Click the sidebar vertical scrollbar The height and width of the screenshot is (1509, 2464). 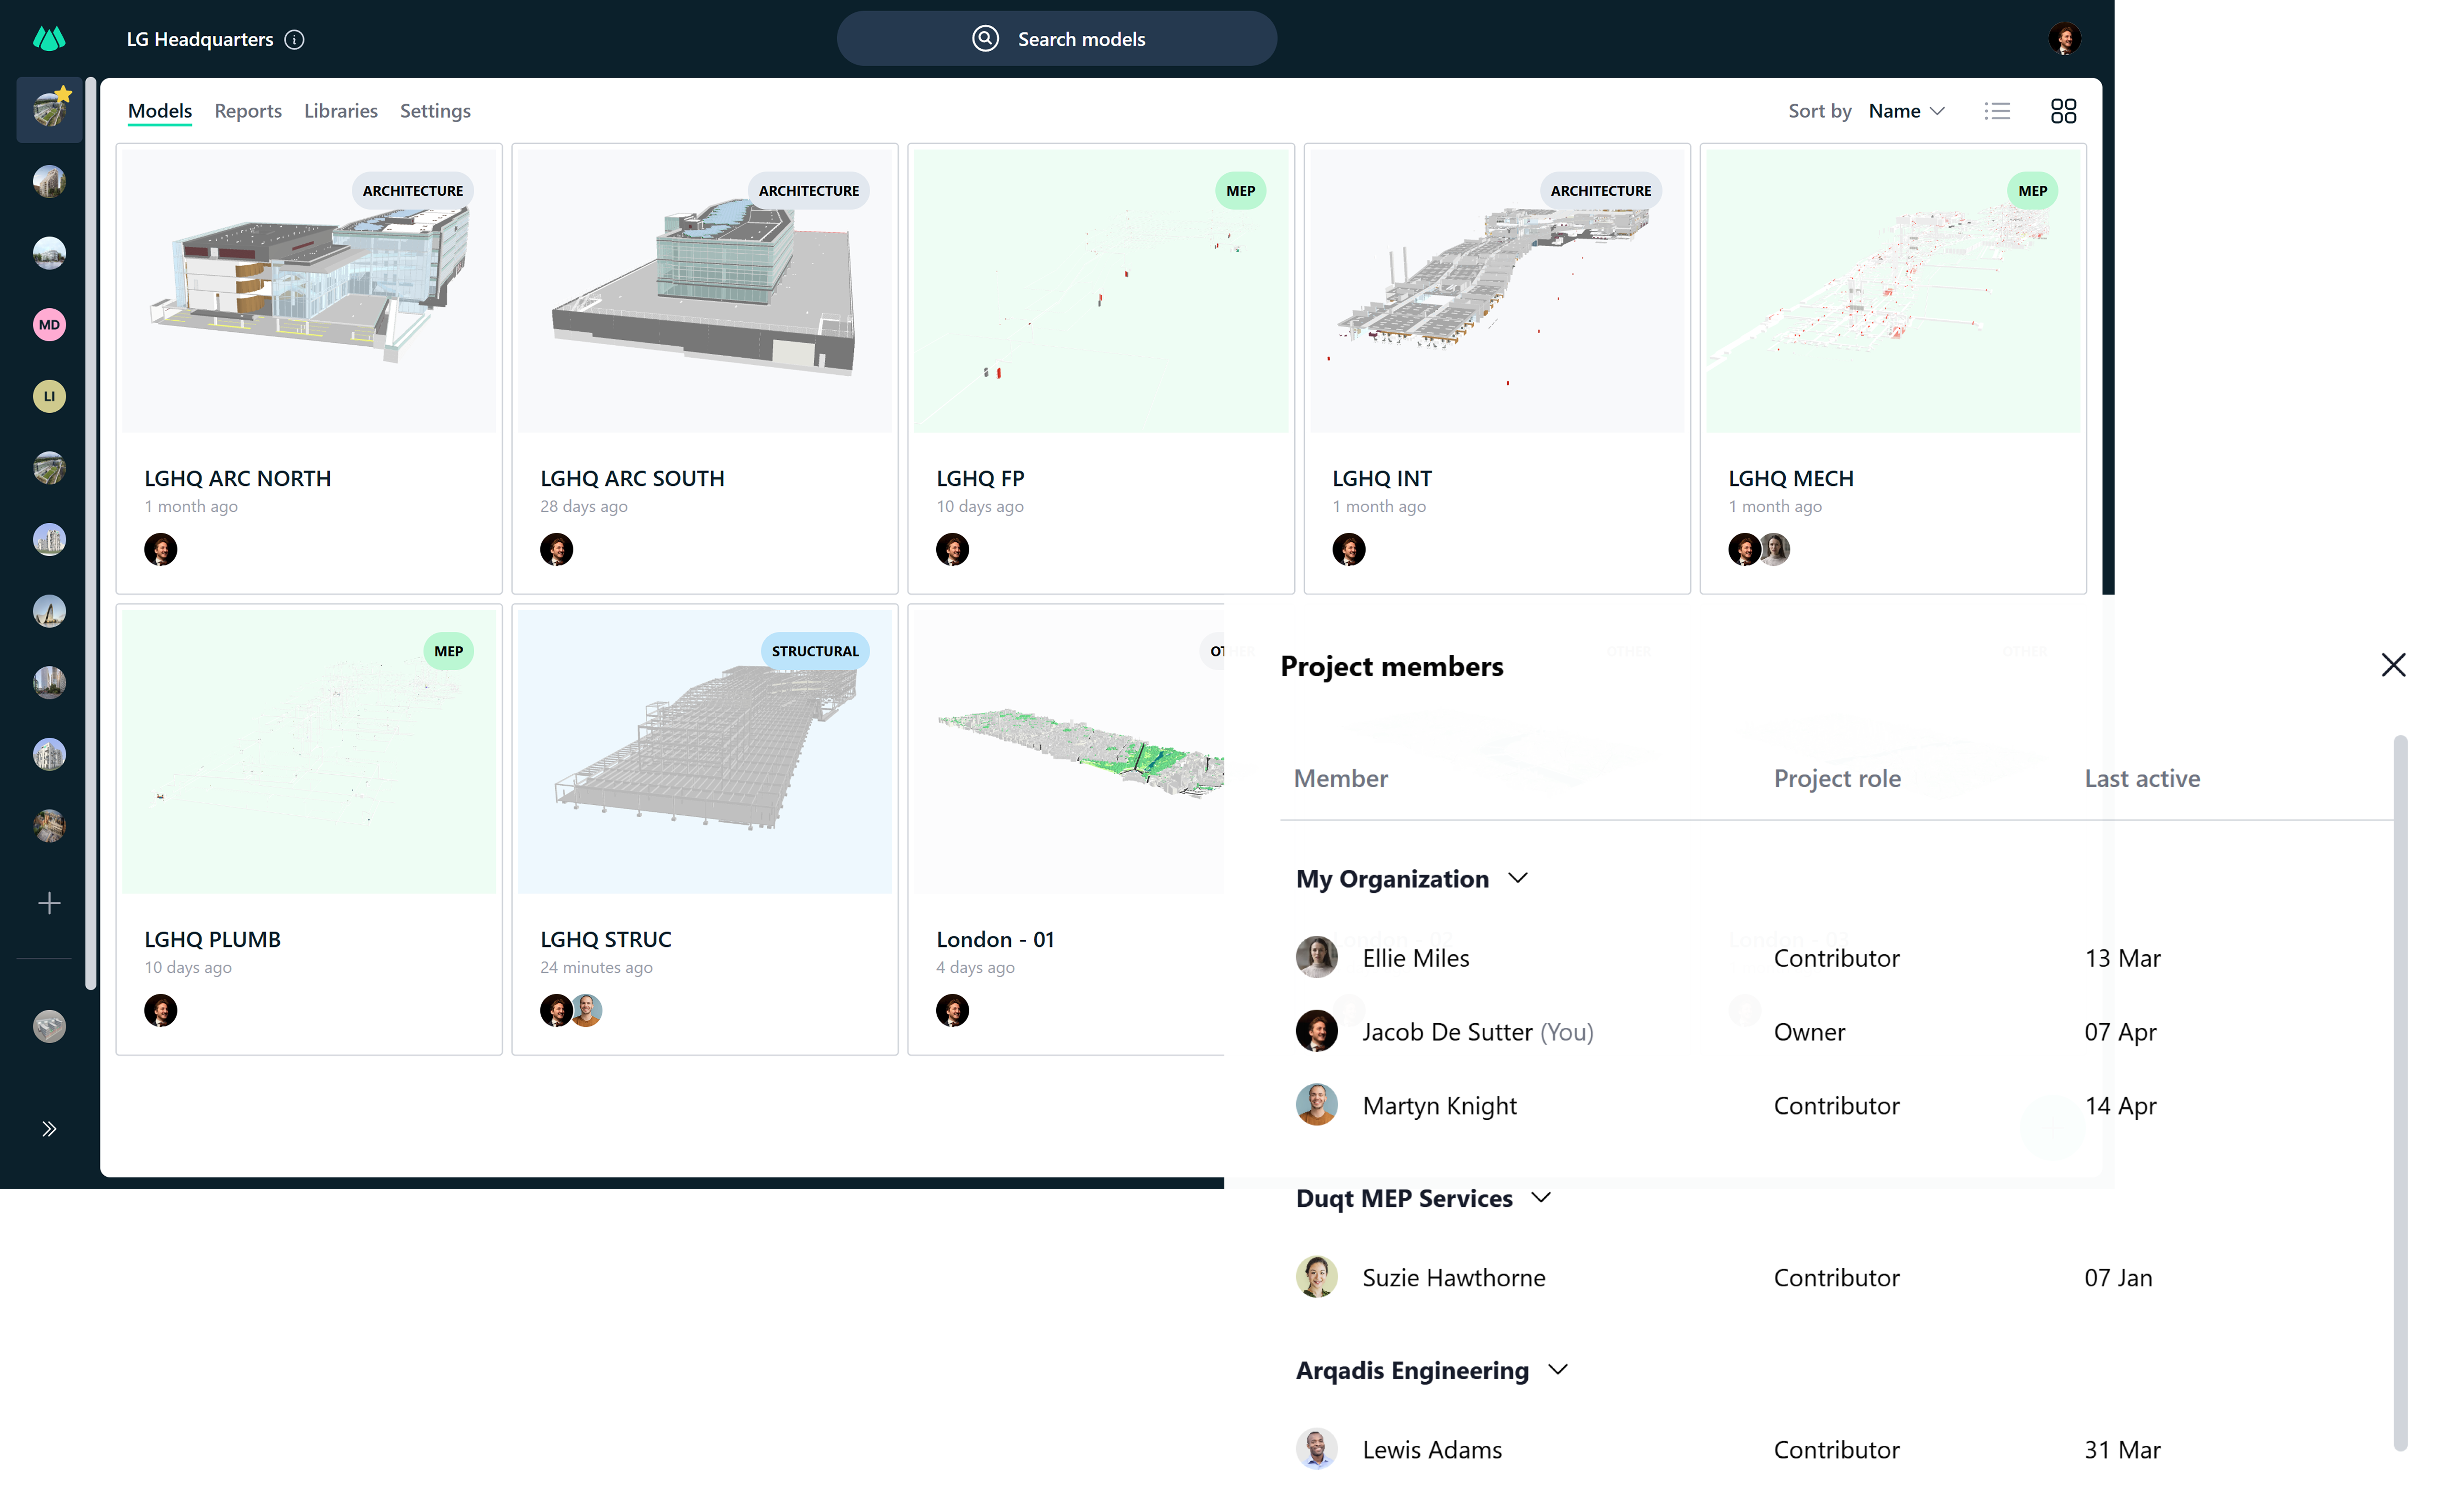point(91,534)
